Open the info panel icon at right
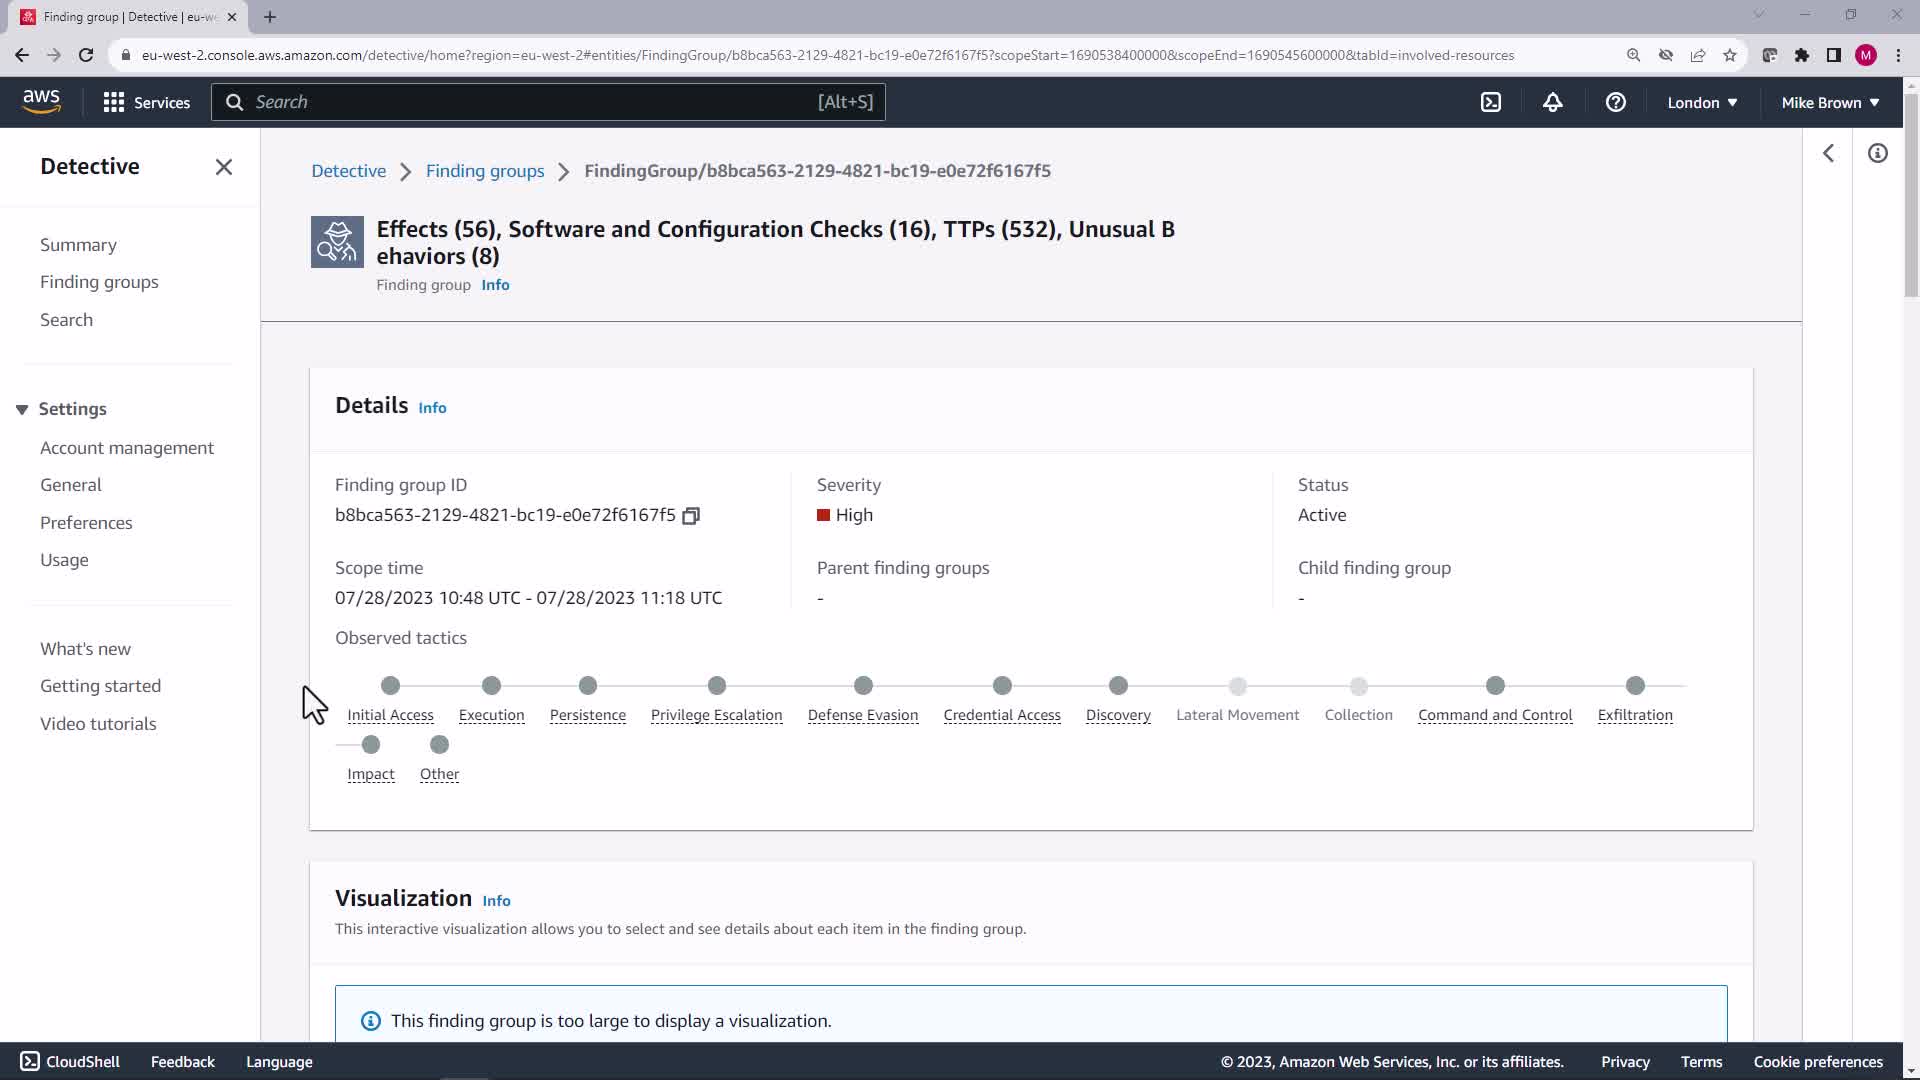Viewport: 1920px width, 1080px height. click(x=1877, y=153)
